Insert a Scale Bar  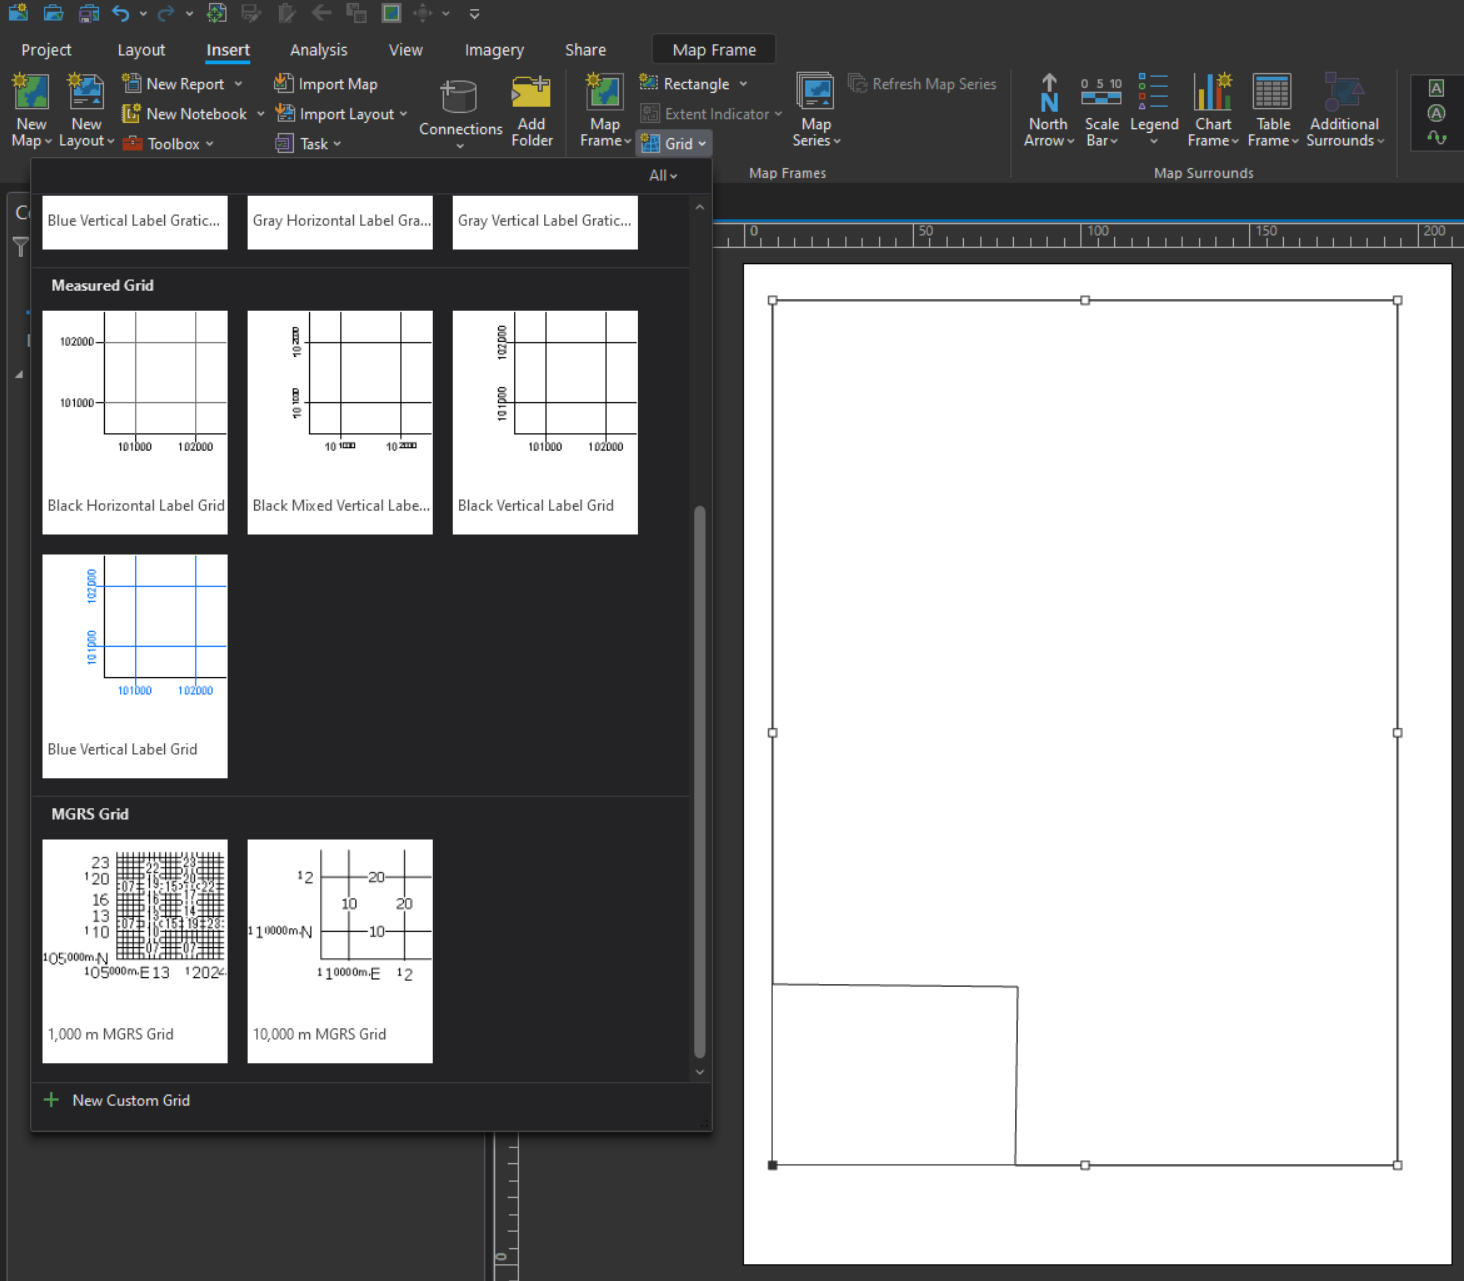[1101, 94]
